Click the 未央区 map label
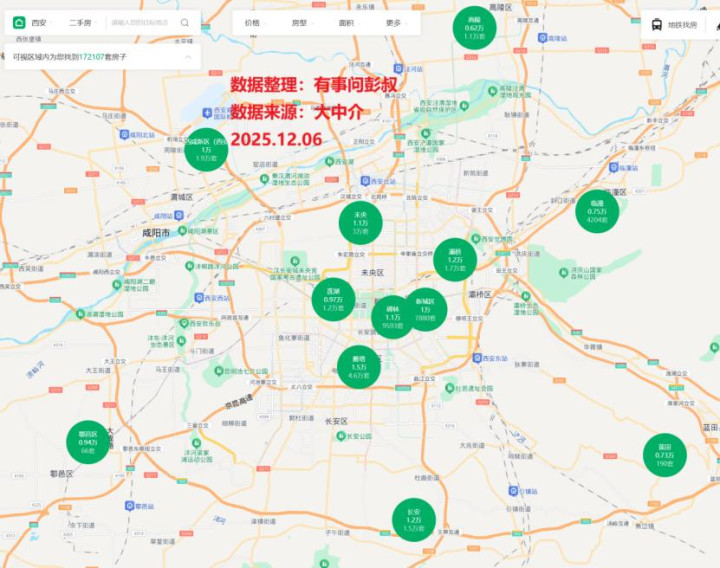Screen dimensions: 720x568 pos(372,272)
